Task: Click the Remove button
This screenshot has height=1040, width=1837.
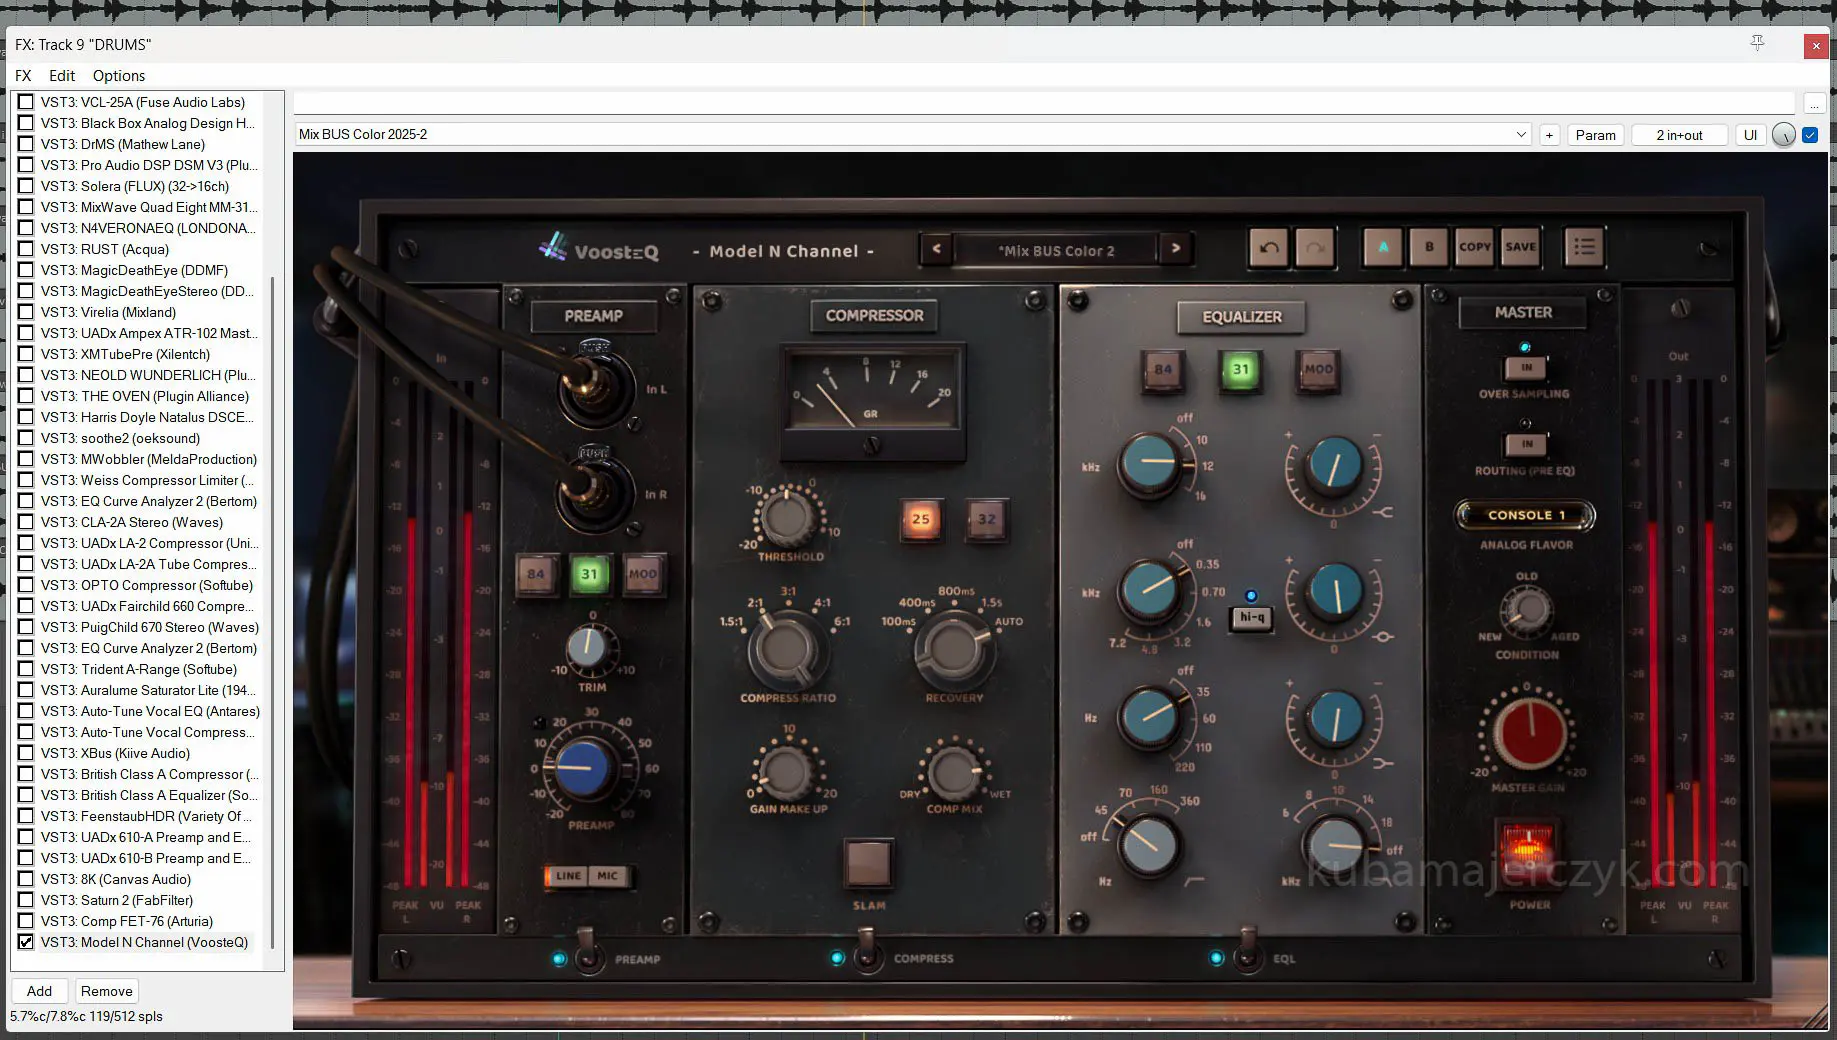Action: point(106,991)
